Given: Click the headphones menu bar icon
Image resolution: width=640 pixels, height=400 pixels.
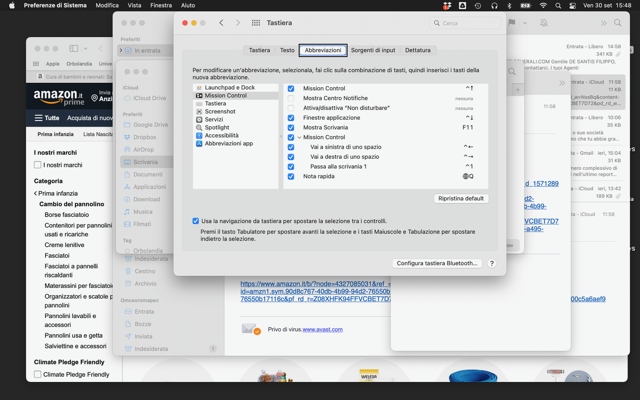Looking at the screenshot, I should click(x=494, y=6).
